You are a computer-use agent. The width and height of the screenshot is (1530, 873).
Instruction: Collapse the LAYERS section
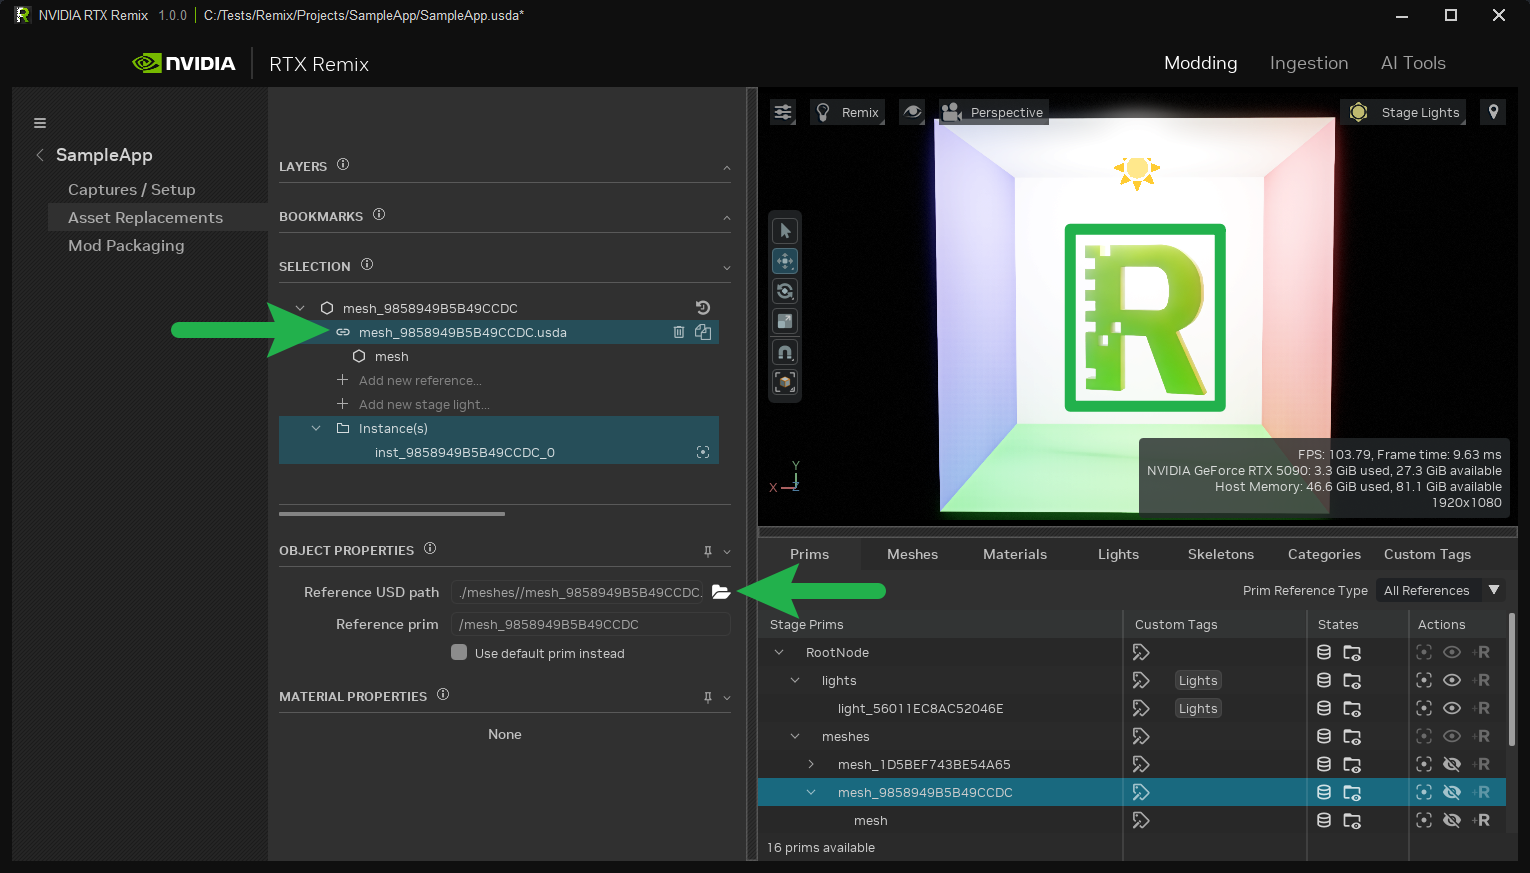[727, 167]
